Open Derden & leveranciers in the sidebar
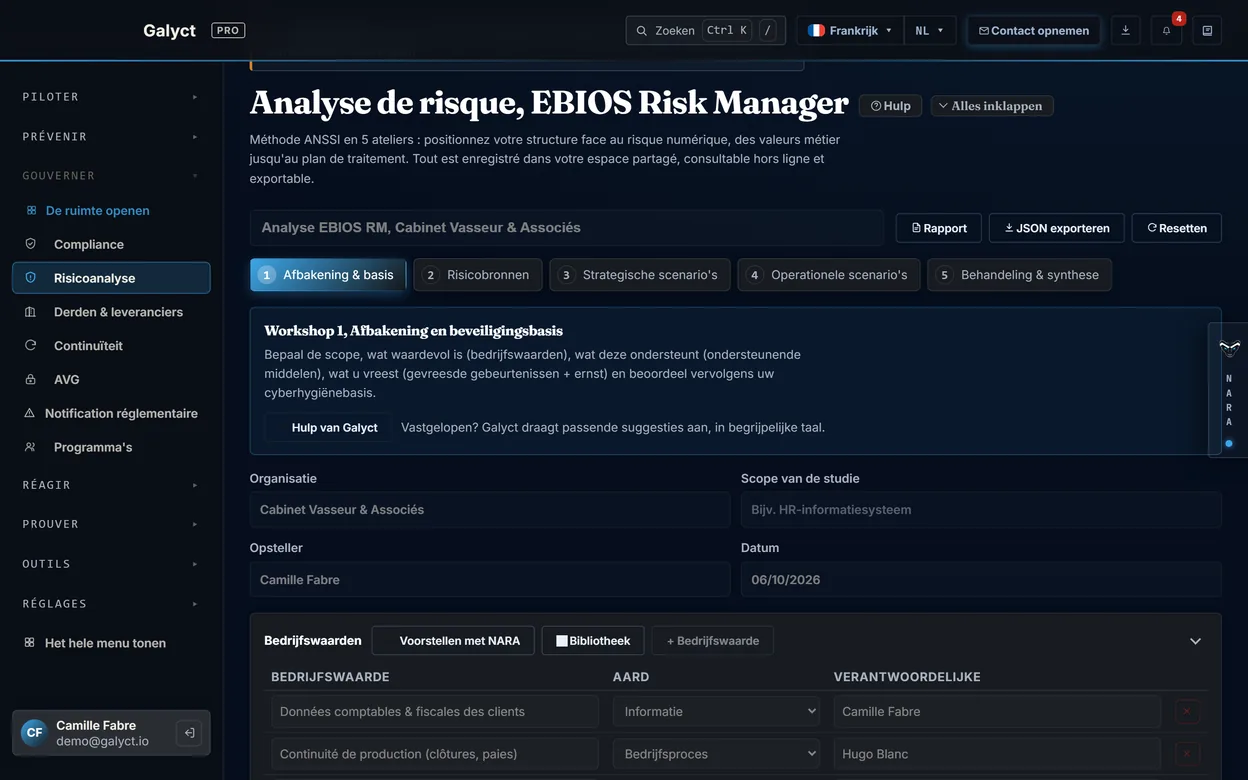This screenshot has height=780, width=1248. pyautogui.click(x=111, y=312)
